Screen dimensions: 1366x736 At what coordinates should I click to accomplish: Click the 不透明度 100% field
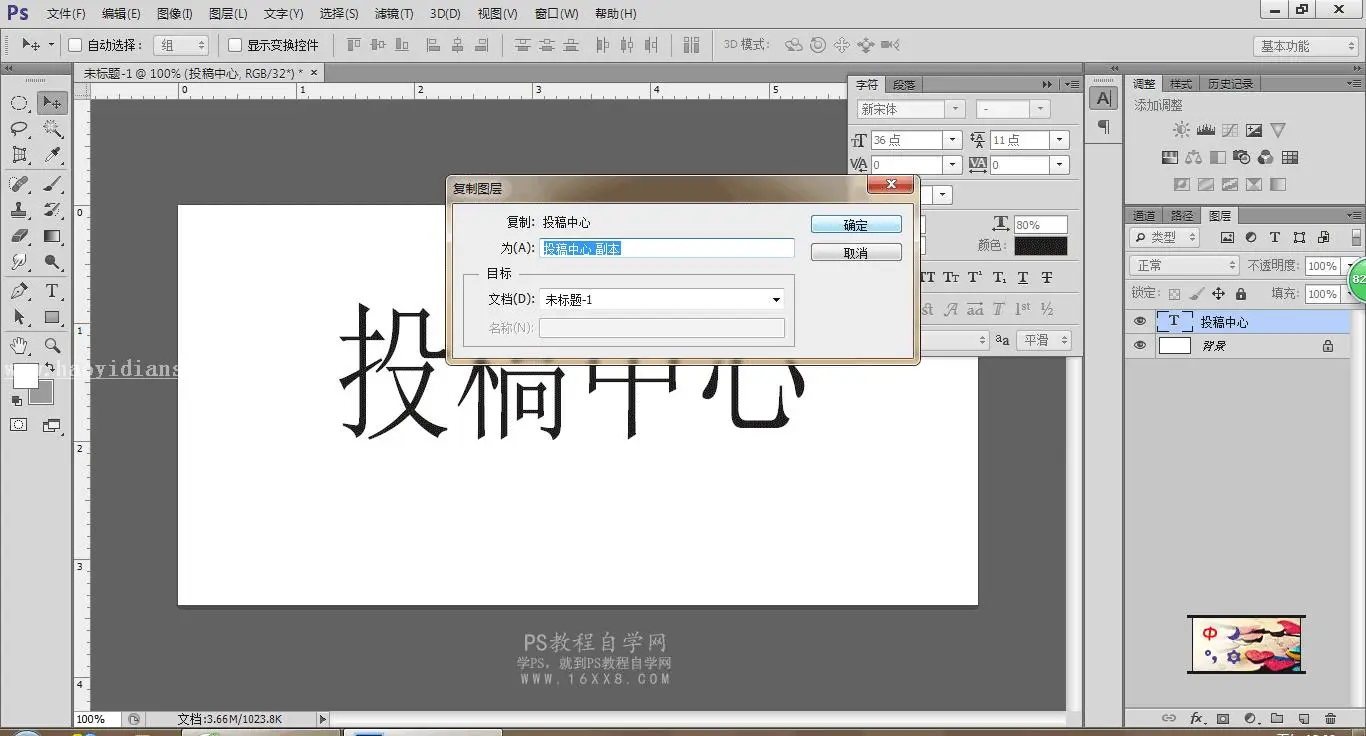pyautogui.click(x=1321, y=266)
